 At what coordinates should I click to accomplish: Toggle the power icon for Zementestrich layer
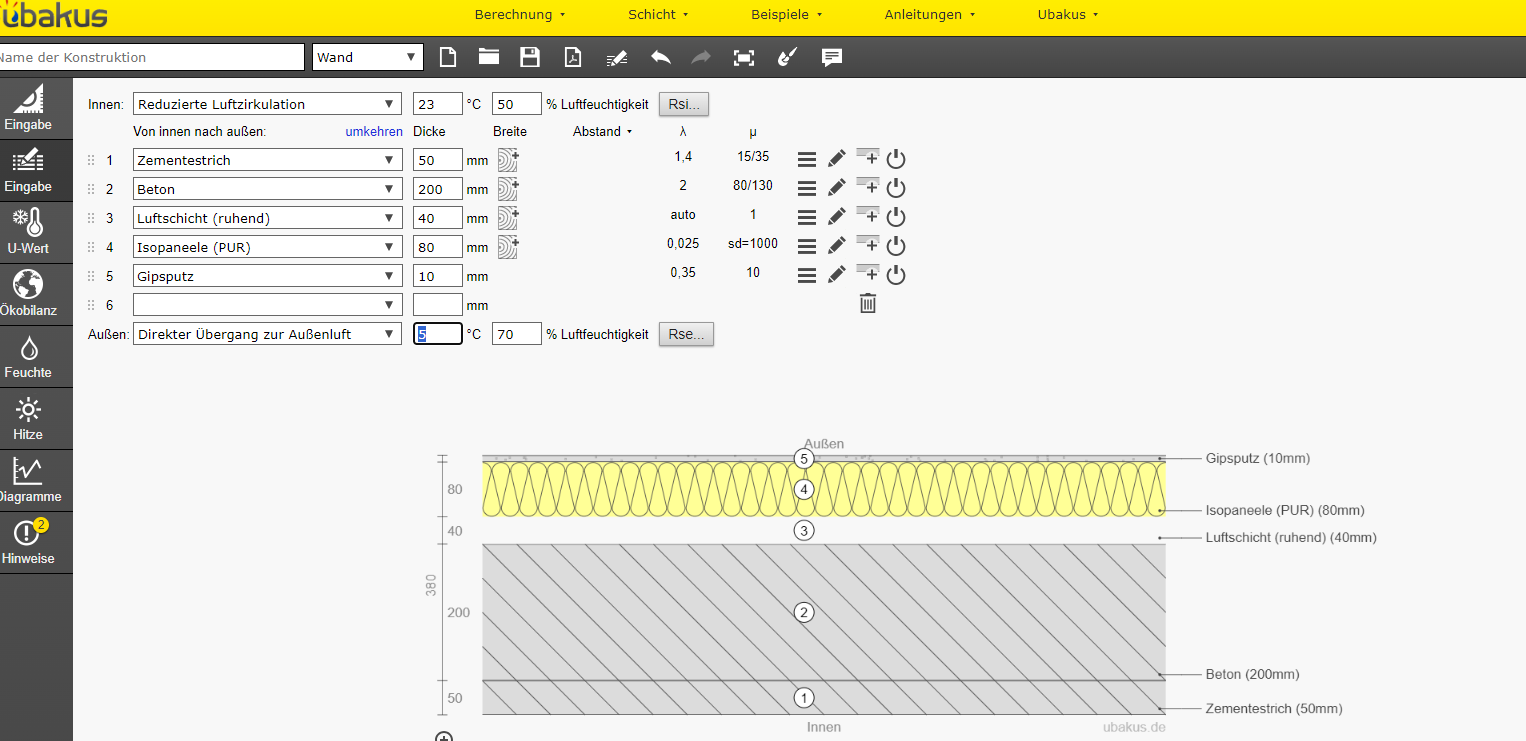pos(896,158)
